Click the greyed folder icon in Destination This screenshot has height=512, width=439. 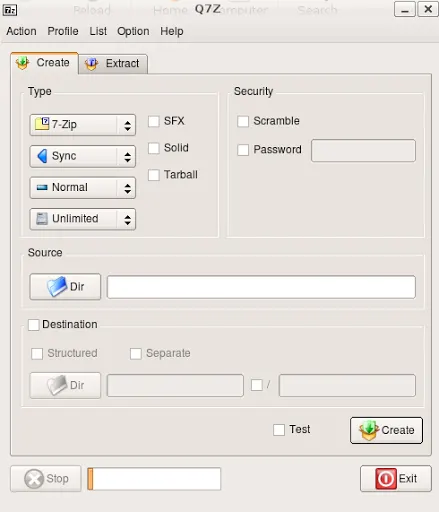57,385
